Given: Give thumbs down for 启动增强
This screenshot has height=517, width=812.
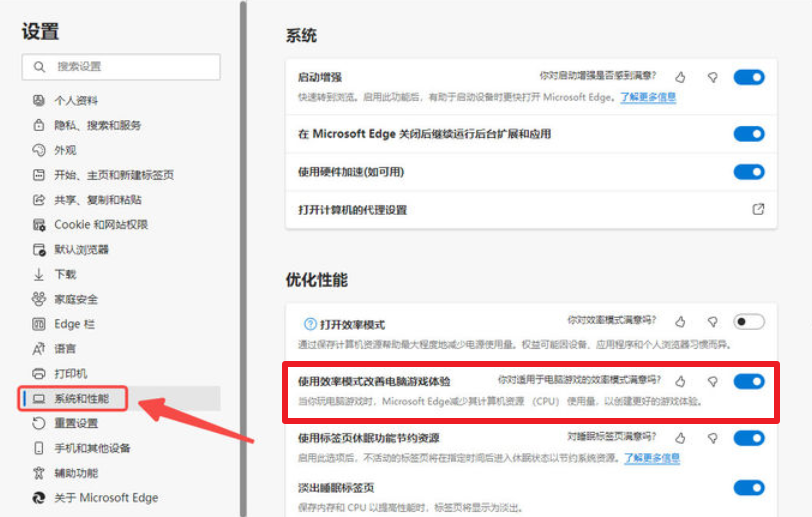Looking at the screenshot, I should 713,77.
